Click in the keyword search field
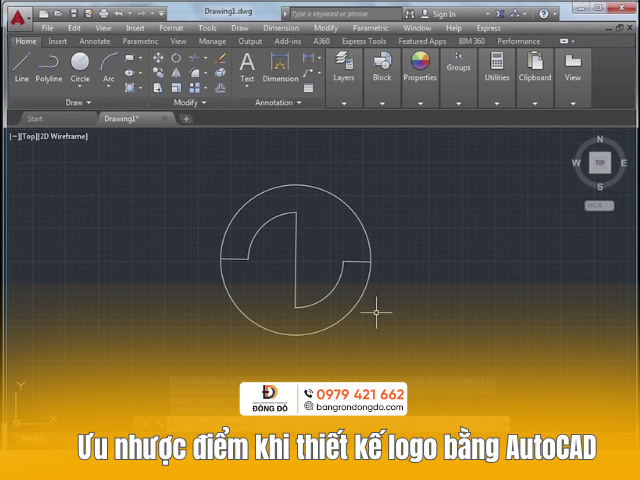The width and height of the screenshot is (640, 480). pos(345,14)
